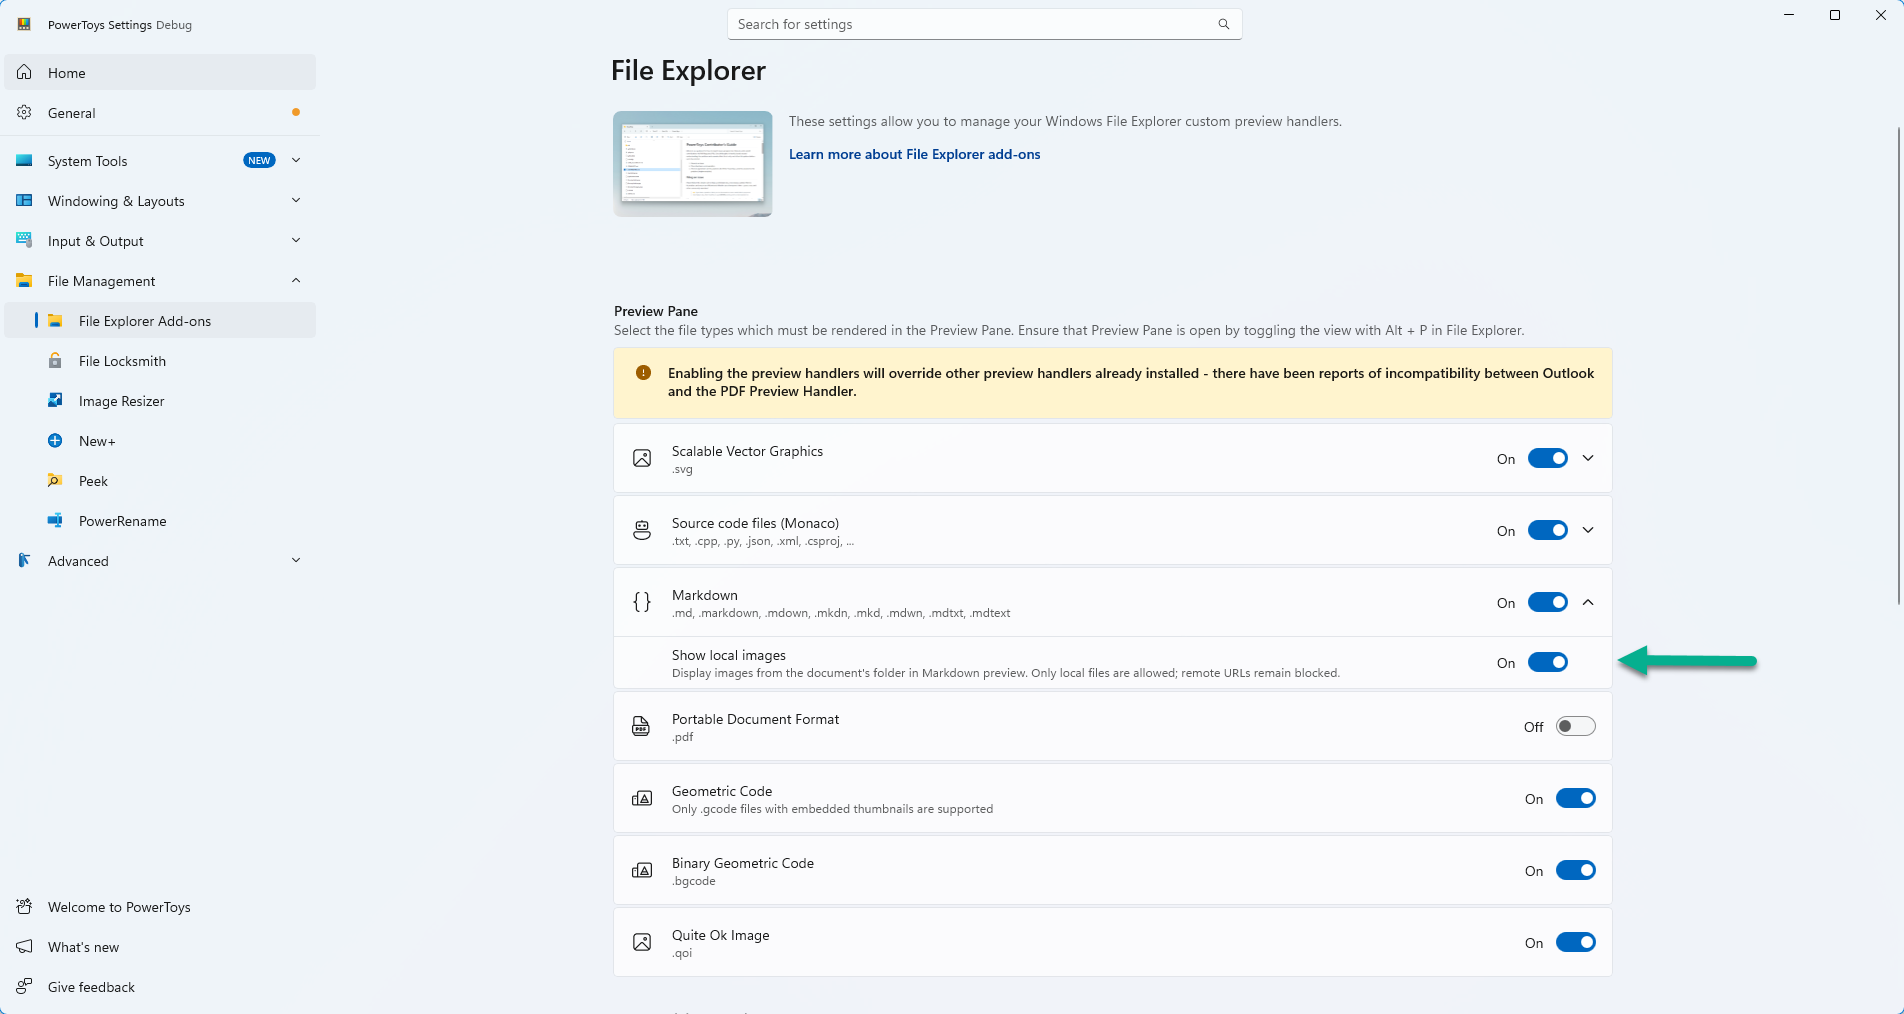Click the New+ plus icon
Screen dimensions: 1904x1014
(55, 441)
